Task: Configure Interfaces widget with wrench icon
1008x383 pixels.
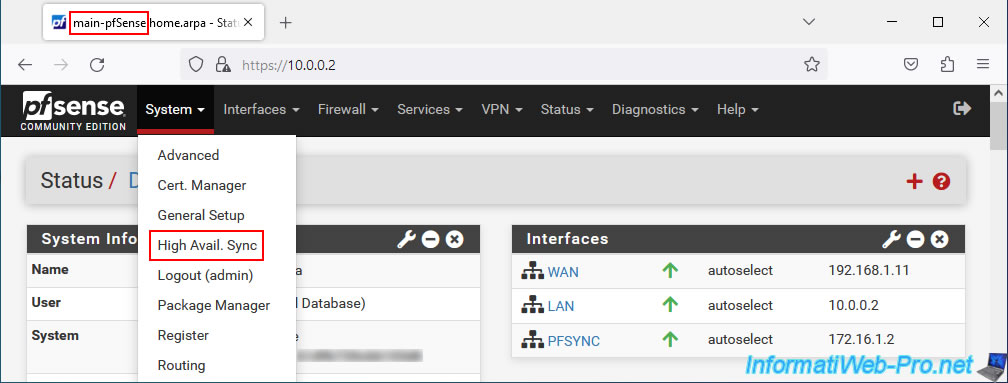Action: (891, 240)
